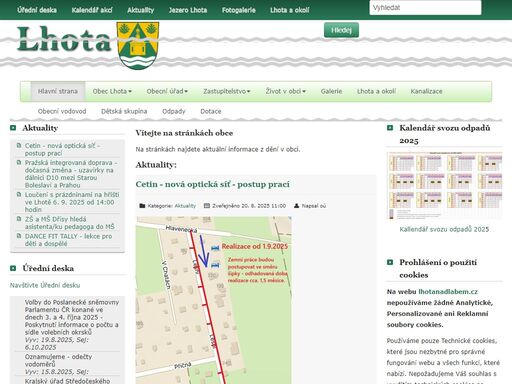Expand the Obecní úřad dropdown menu
Screen dimensions: 512x384
(167, 91)
